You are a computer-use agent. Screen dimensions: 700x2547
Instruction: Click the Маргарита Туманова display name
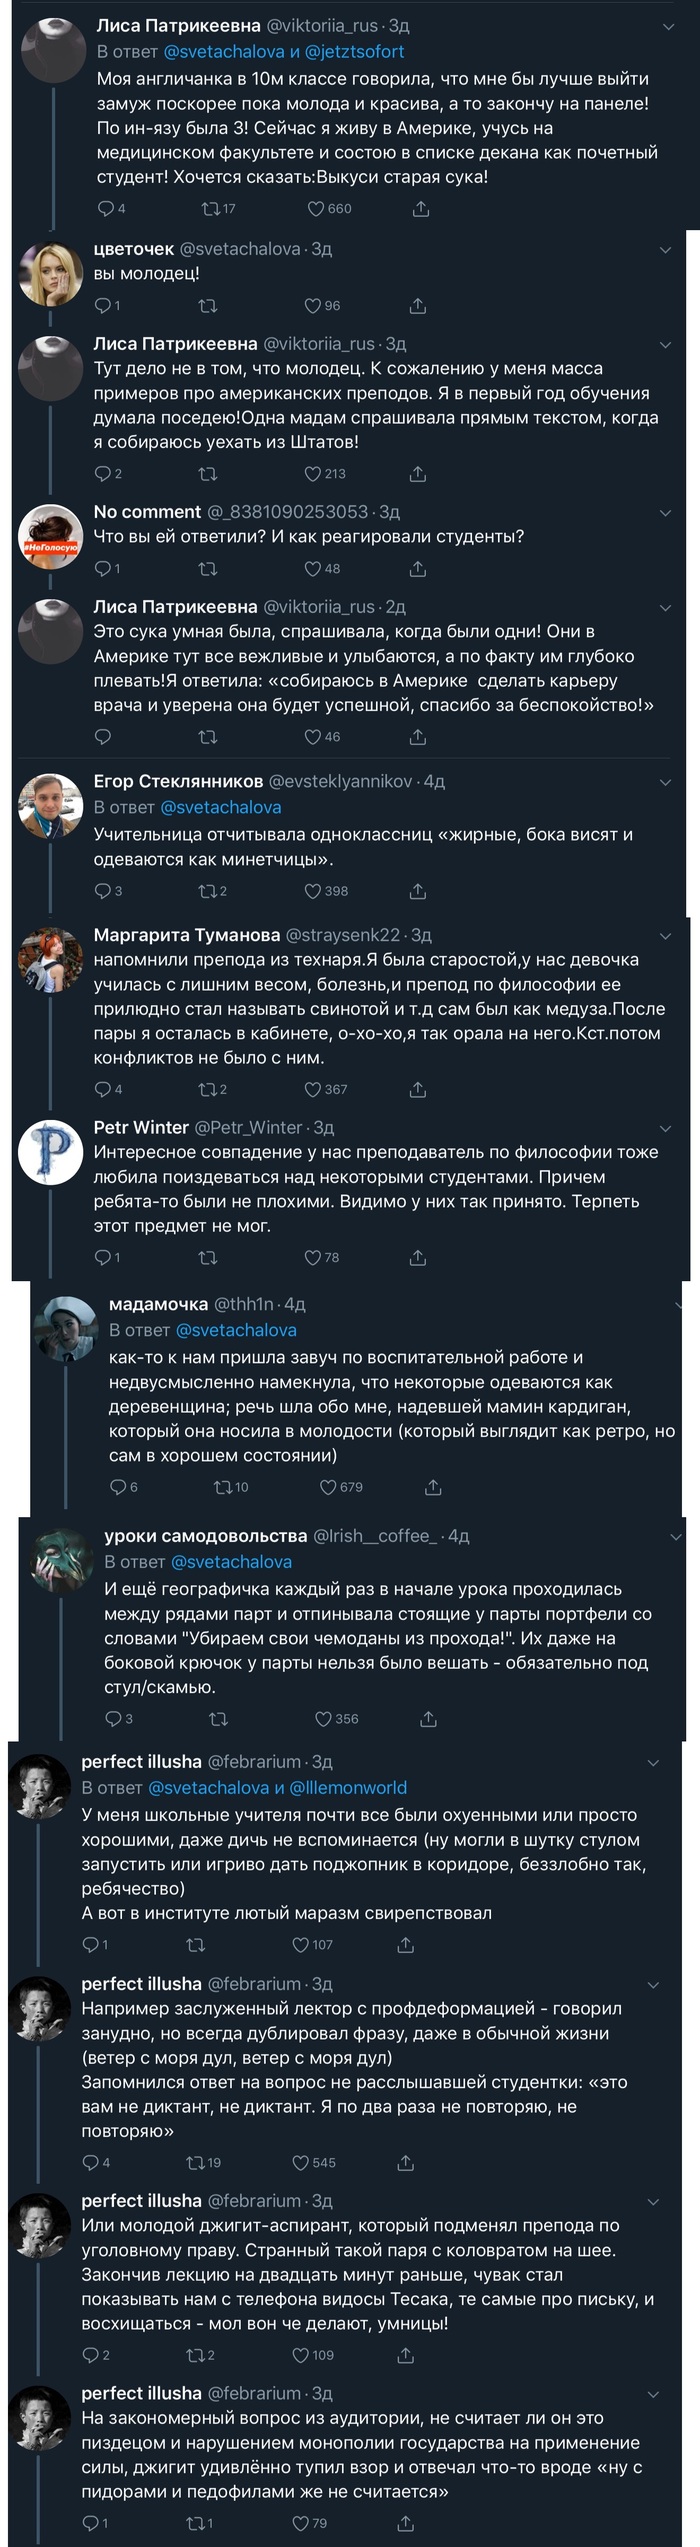point(186,935)
